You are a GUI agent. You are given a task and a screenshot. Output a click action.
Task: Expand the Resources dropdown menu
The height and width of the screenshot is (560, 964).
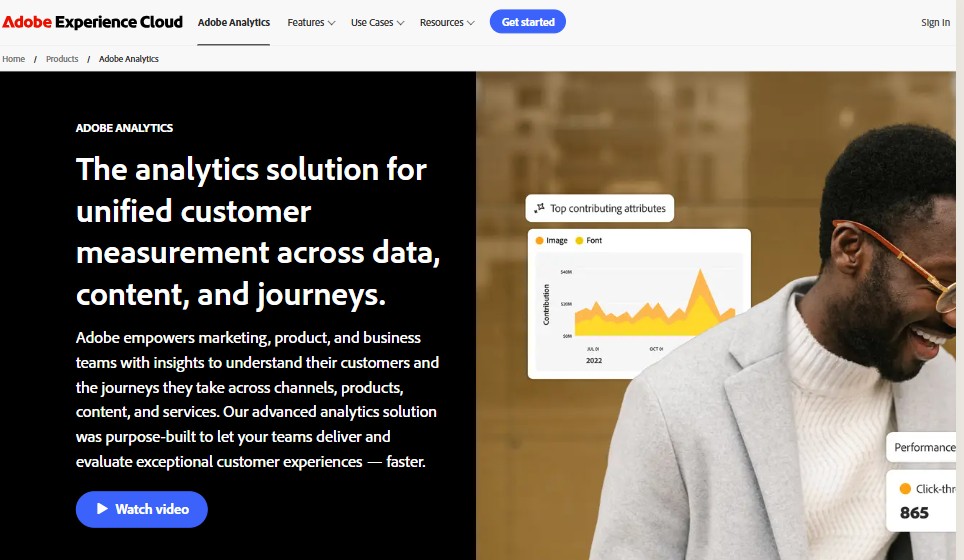(447, 22)
